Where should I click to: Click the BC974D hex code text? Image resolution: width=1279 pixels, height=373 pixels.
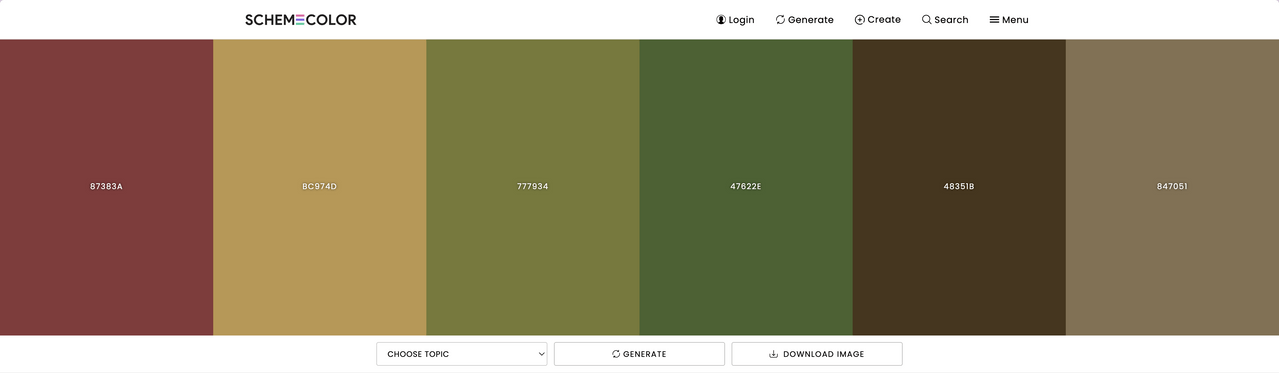[x=320, y=187]
